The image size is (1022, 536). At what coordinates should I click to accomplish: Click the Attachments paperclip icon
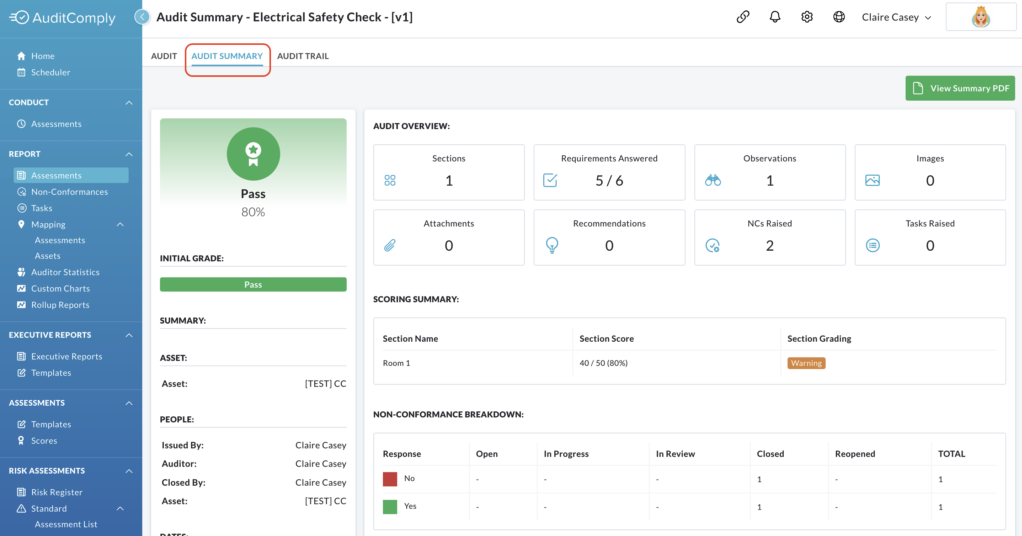(x=390, y=245)
